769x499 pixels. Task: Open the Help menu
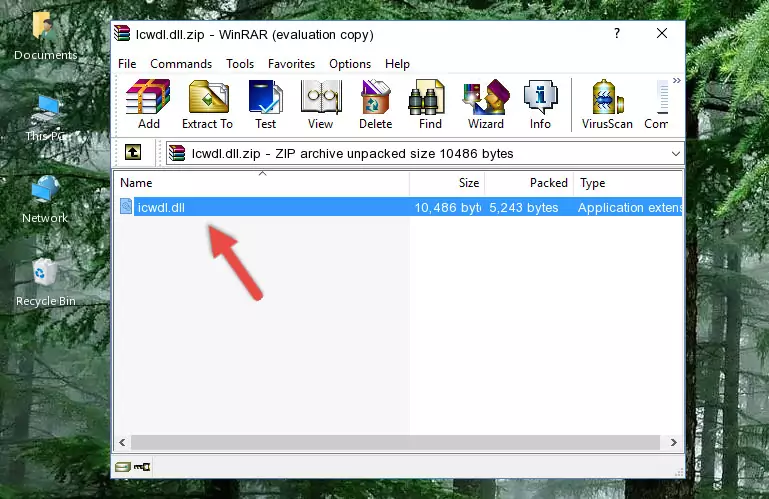pyautogui.click(x=397, y=64)
